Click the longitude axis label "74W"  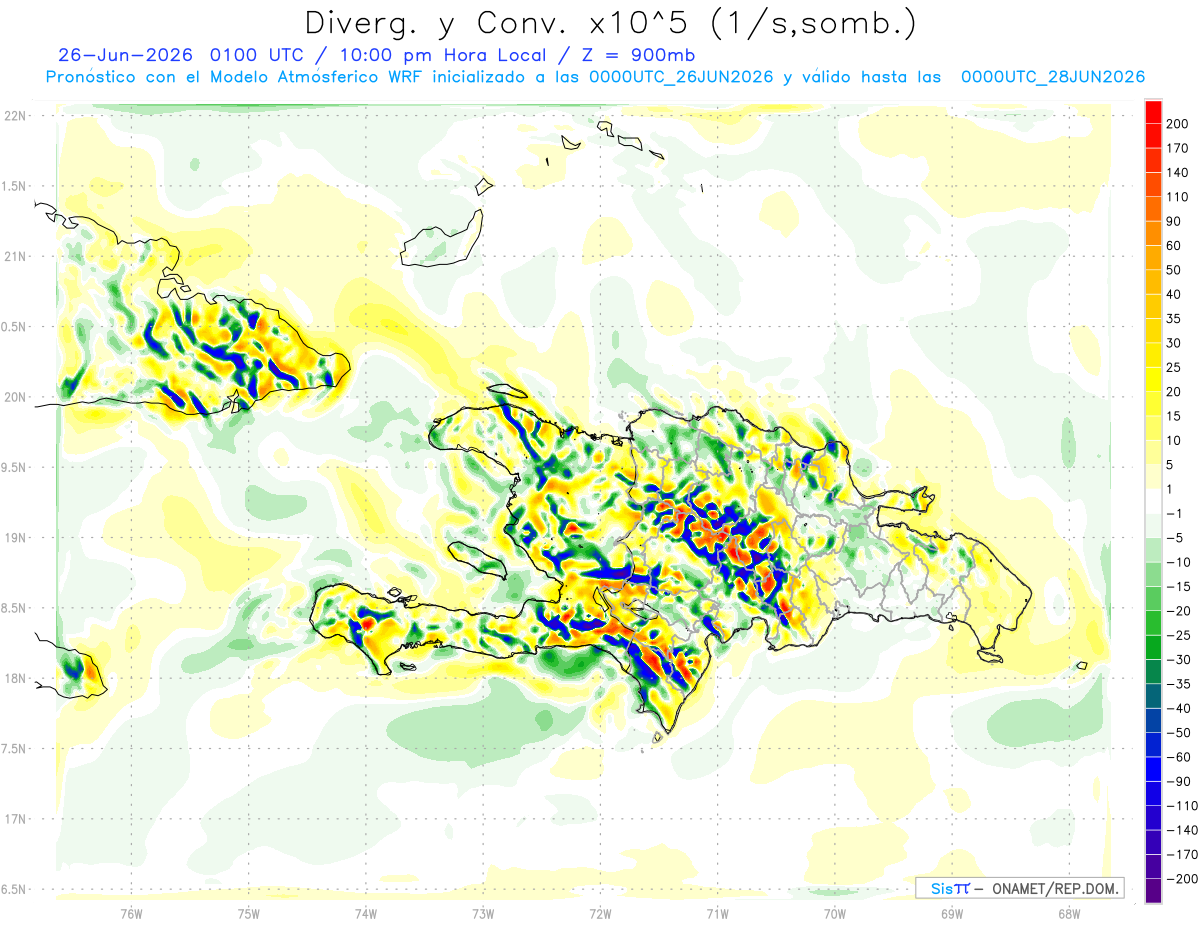tap(366, 913)
